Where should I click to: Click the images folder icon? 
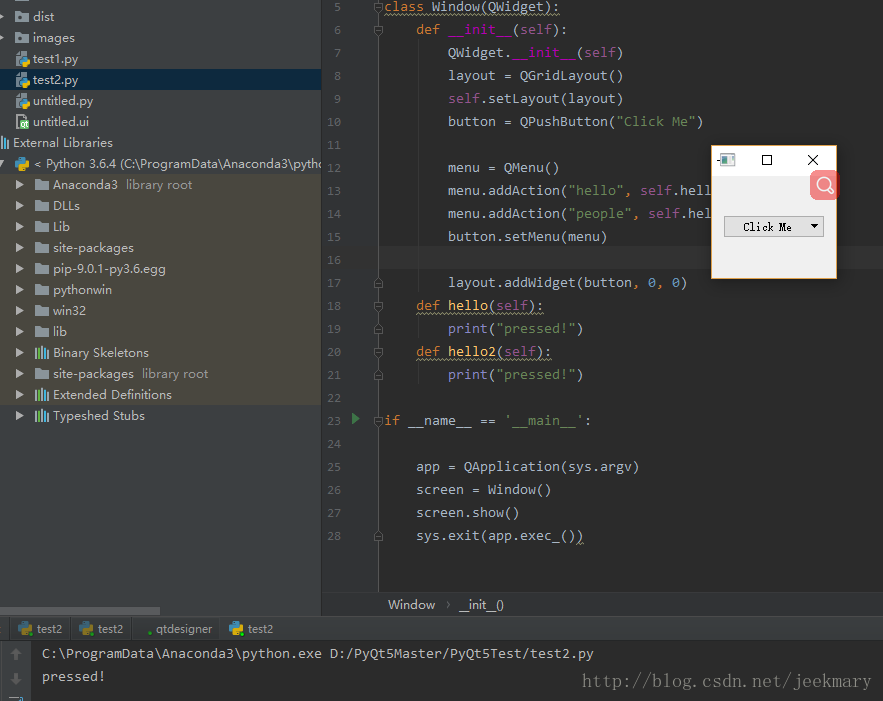point(22,38)
